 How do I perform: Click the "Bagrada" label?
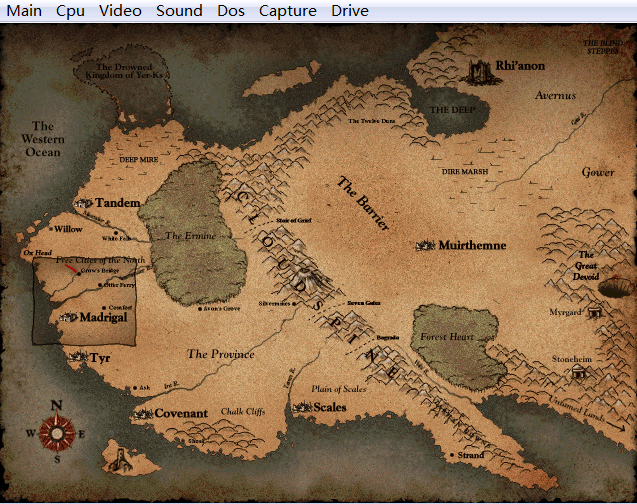point(388,337)
